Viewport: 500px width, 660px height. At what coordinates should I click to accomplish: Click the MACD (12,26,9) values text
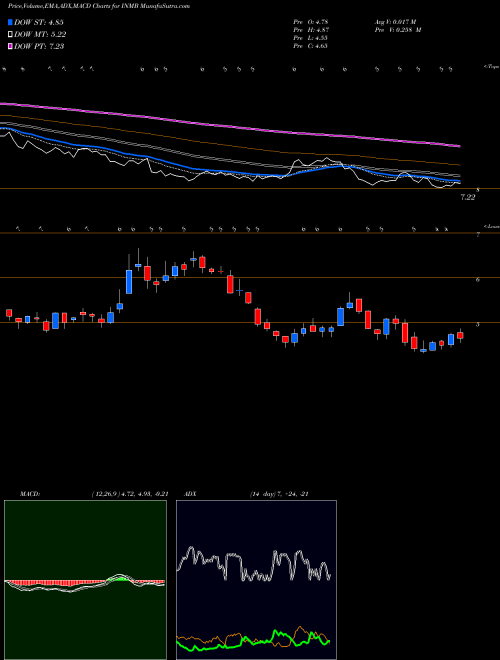pyautogui.click(x=130, y=494)
